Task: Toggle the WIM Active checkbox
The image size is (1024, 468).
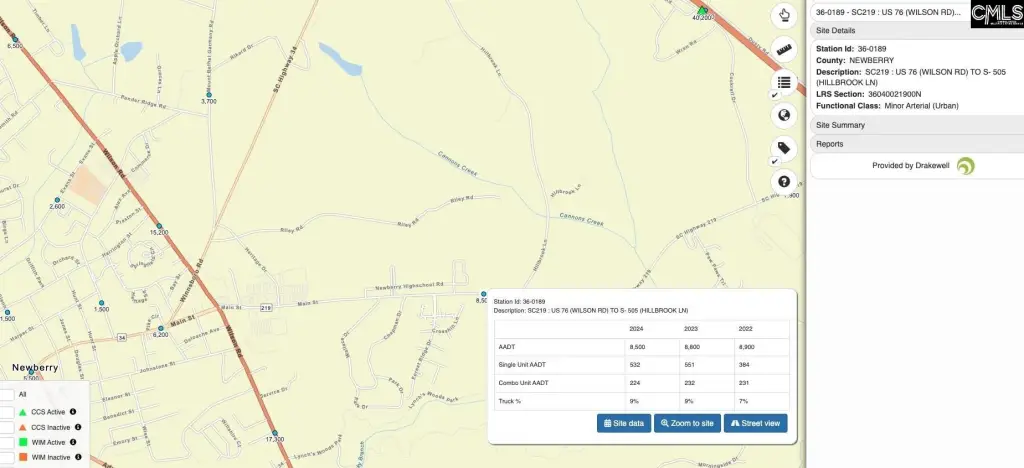Action: [x=7, y=442]
